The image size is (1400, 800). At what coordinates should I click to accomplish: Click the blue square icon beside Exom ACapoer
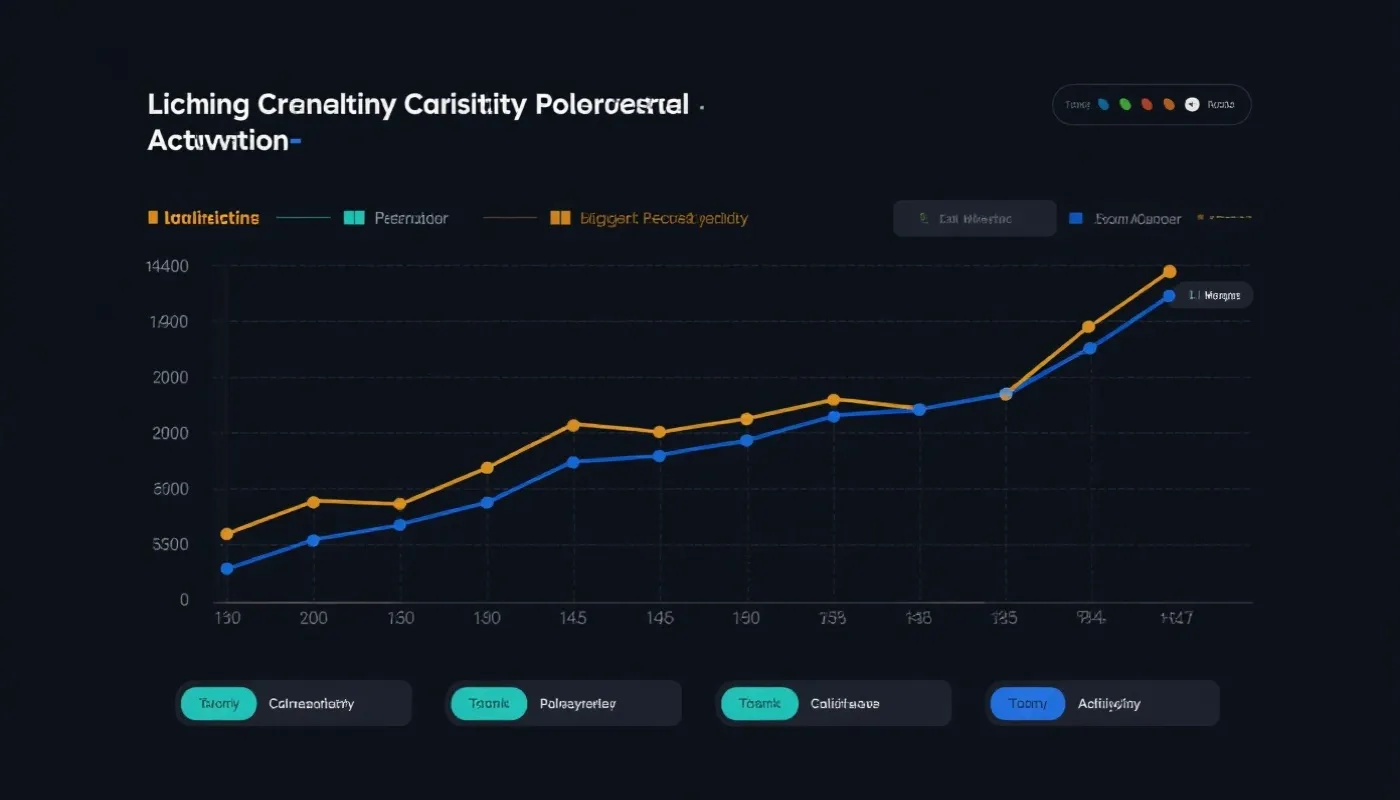pyautogui.click(x=1076, y=217)
